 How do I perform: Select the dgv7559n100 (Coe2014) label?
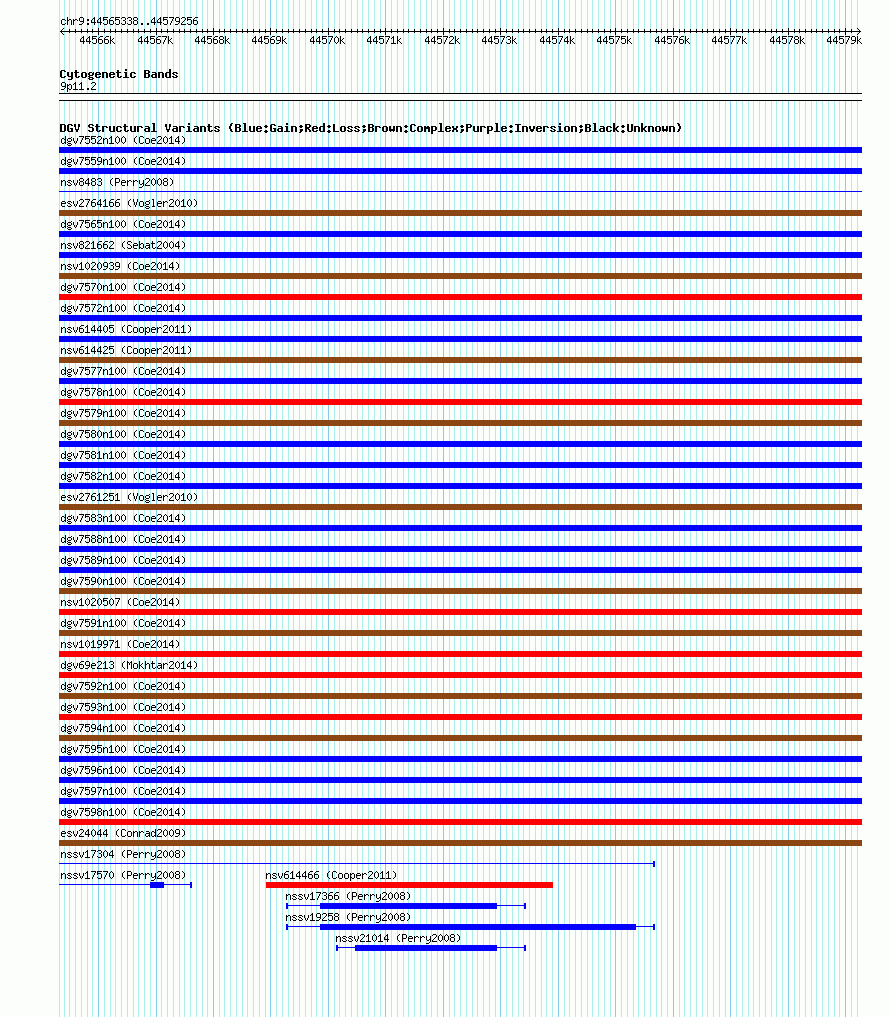(123, 161)
